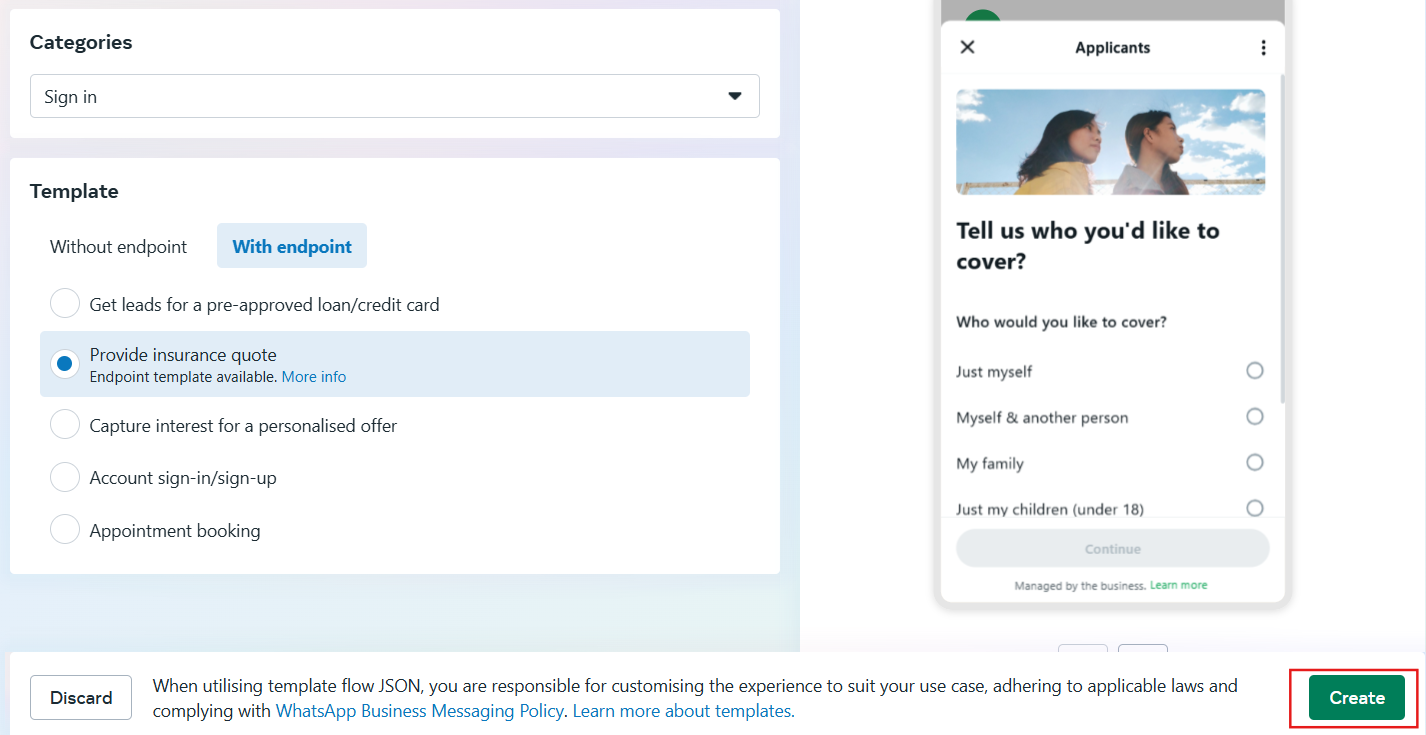Select Account sign-in/sign-up template
1426x735 pixels.
coord(65,478)
